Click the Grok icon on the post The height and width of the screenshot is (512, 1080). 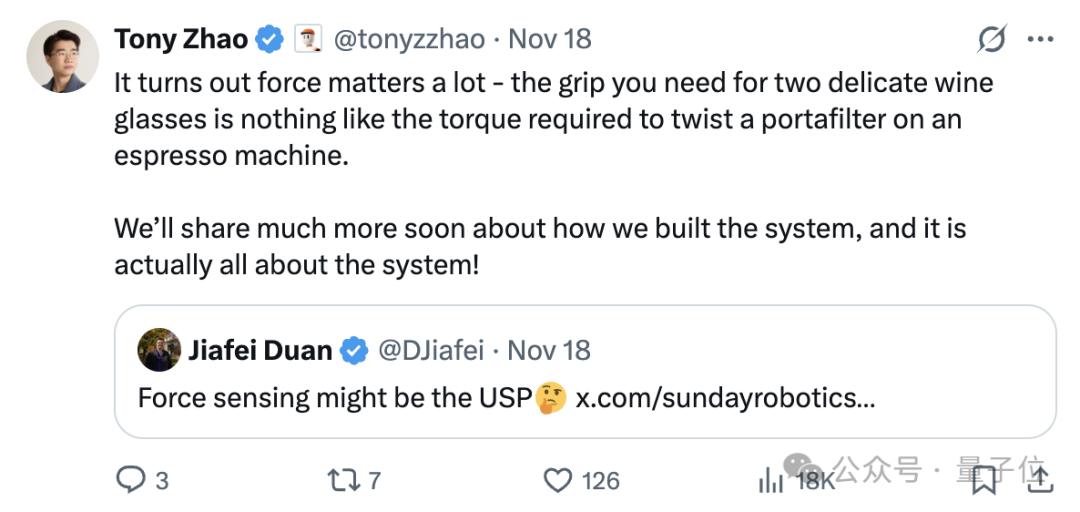(991, 40)
